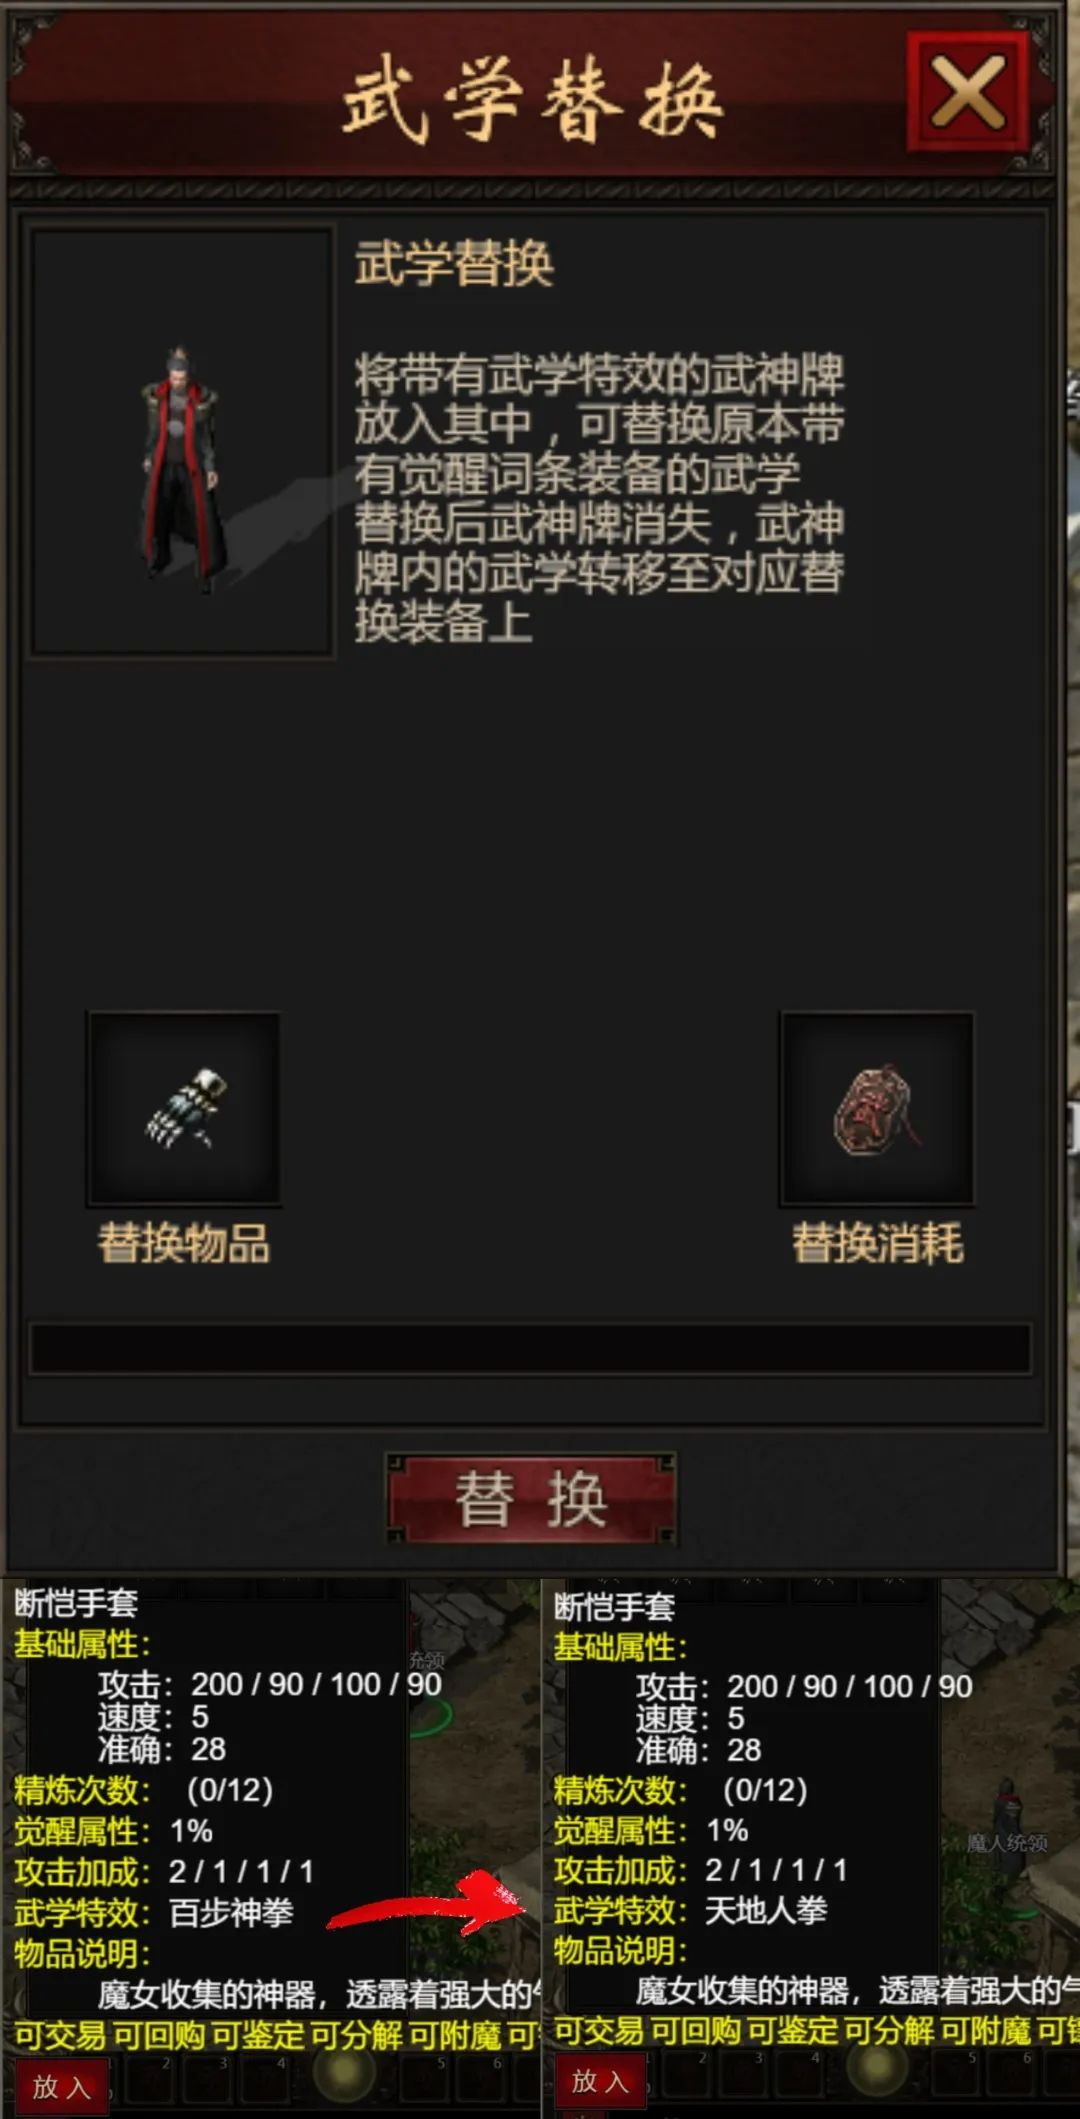Close the 武学替换 window with X

[967, 92]
